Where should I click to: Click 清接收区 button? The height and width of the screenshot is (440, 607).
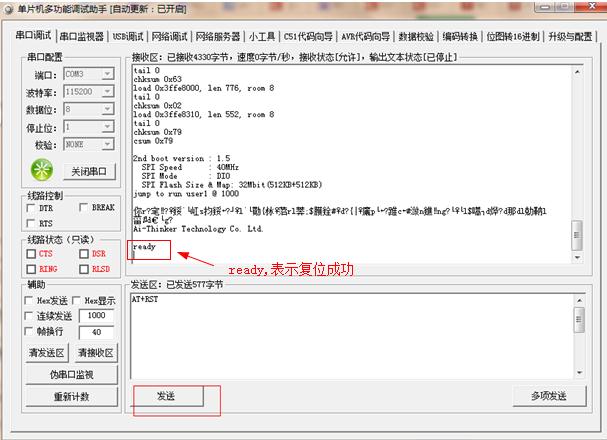96,353
